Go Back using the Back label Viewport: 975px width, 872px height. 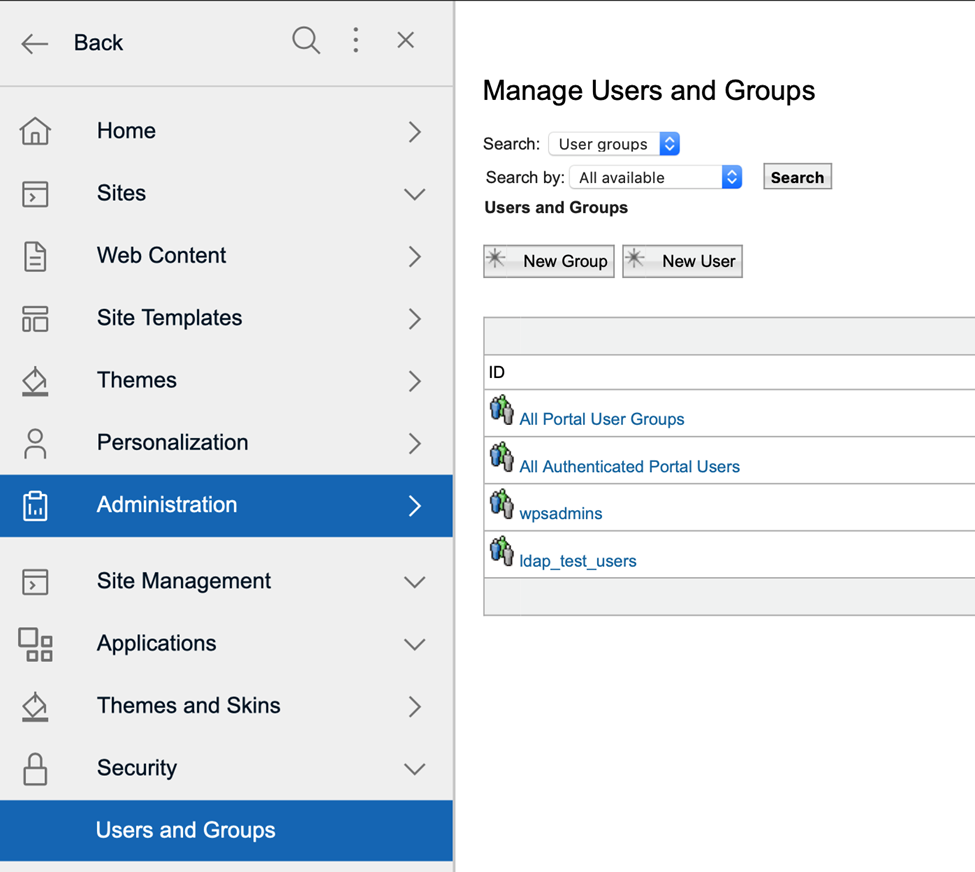(98, 43)
